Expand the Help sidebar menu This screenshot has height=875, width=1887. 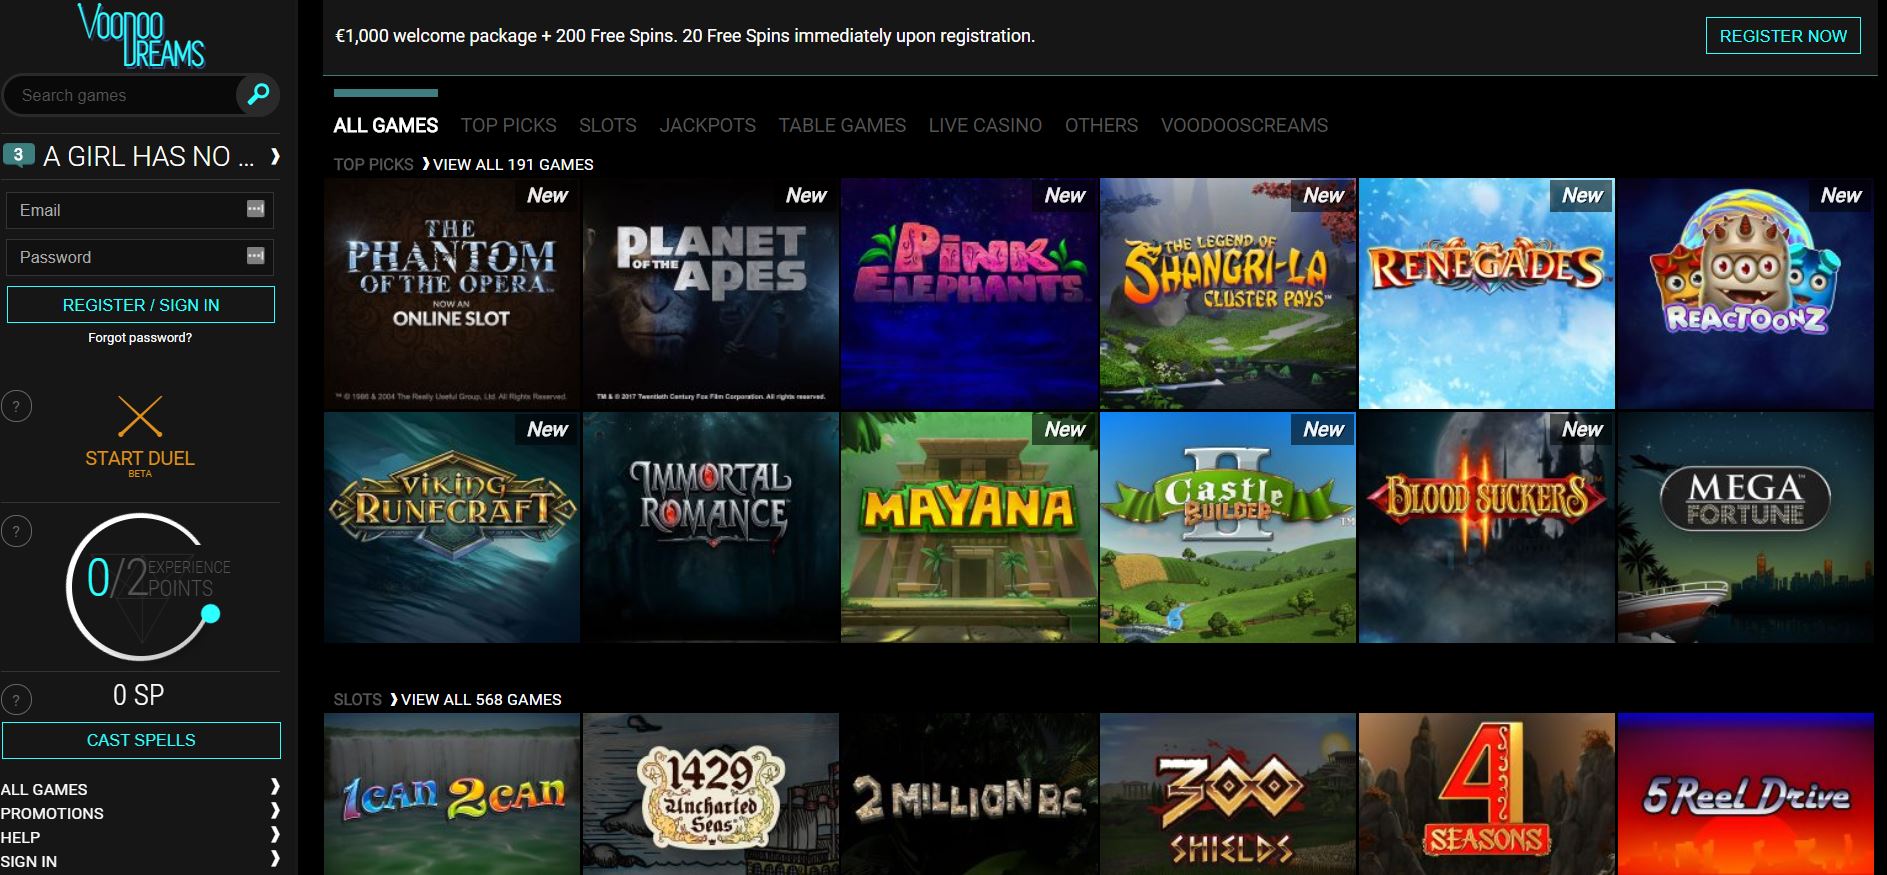point(275,836)
